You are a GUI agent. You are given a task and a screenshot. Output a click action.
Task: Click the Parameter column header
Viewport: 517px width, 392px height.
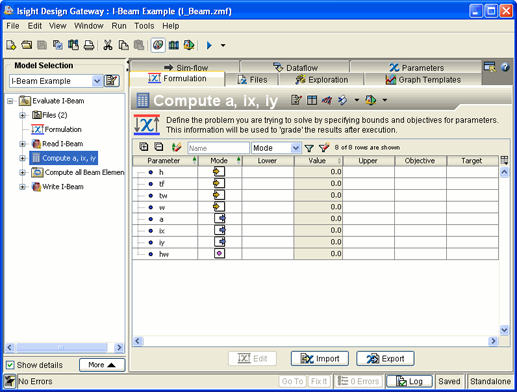[165, 161]
